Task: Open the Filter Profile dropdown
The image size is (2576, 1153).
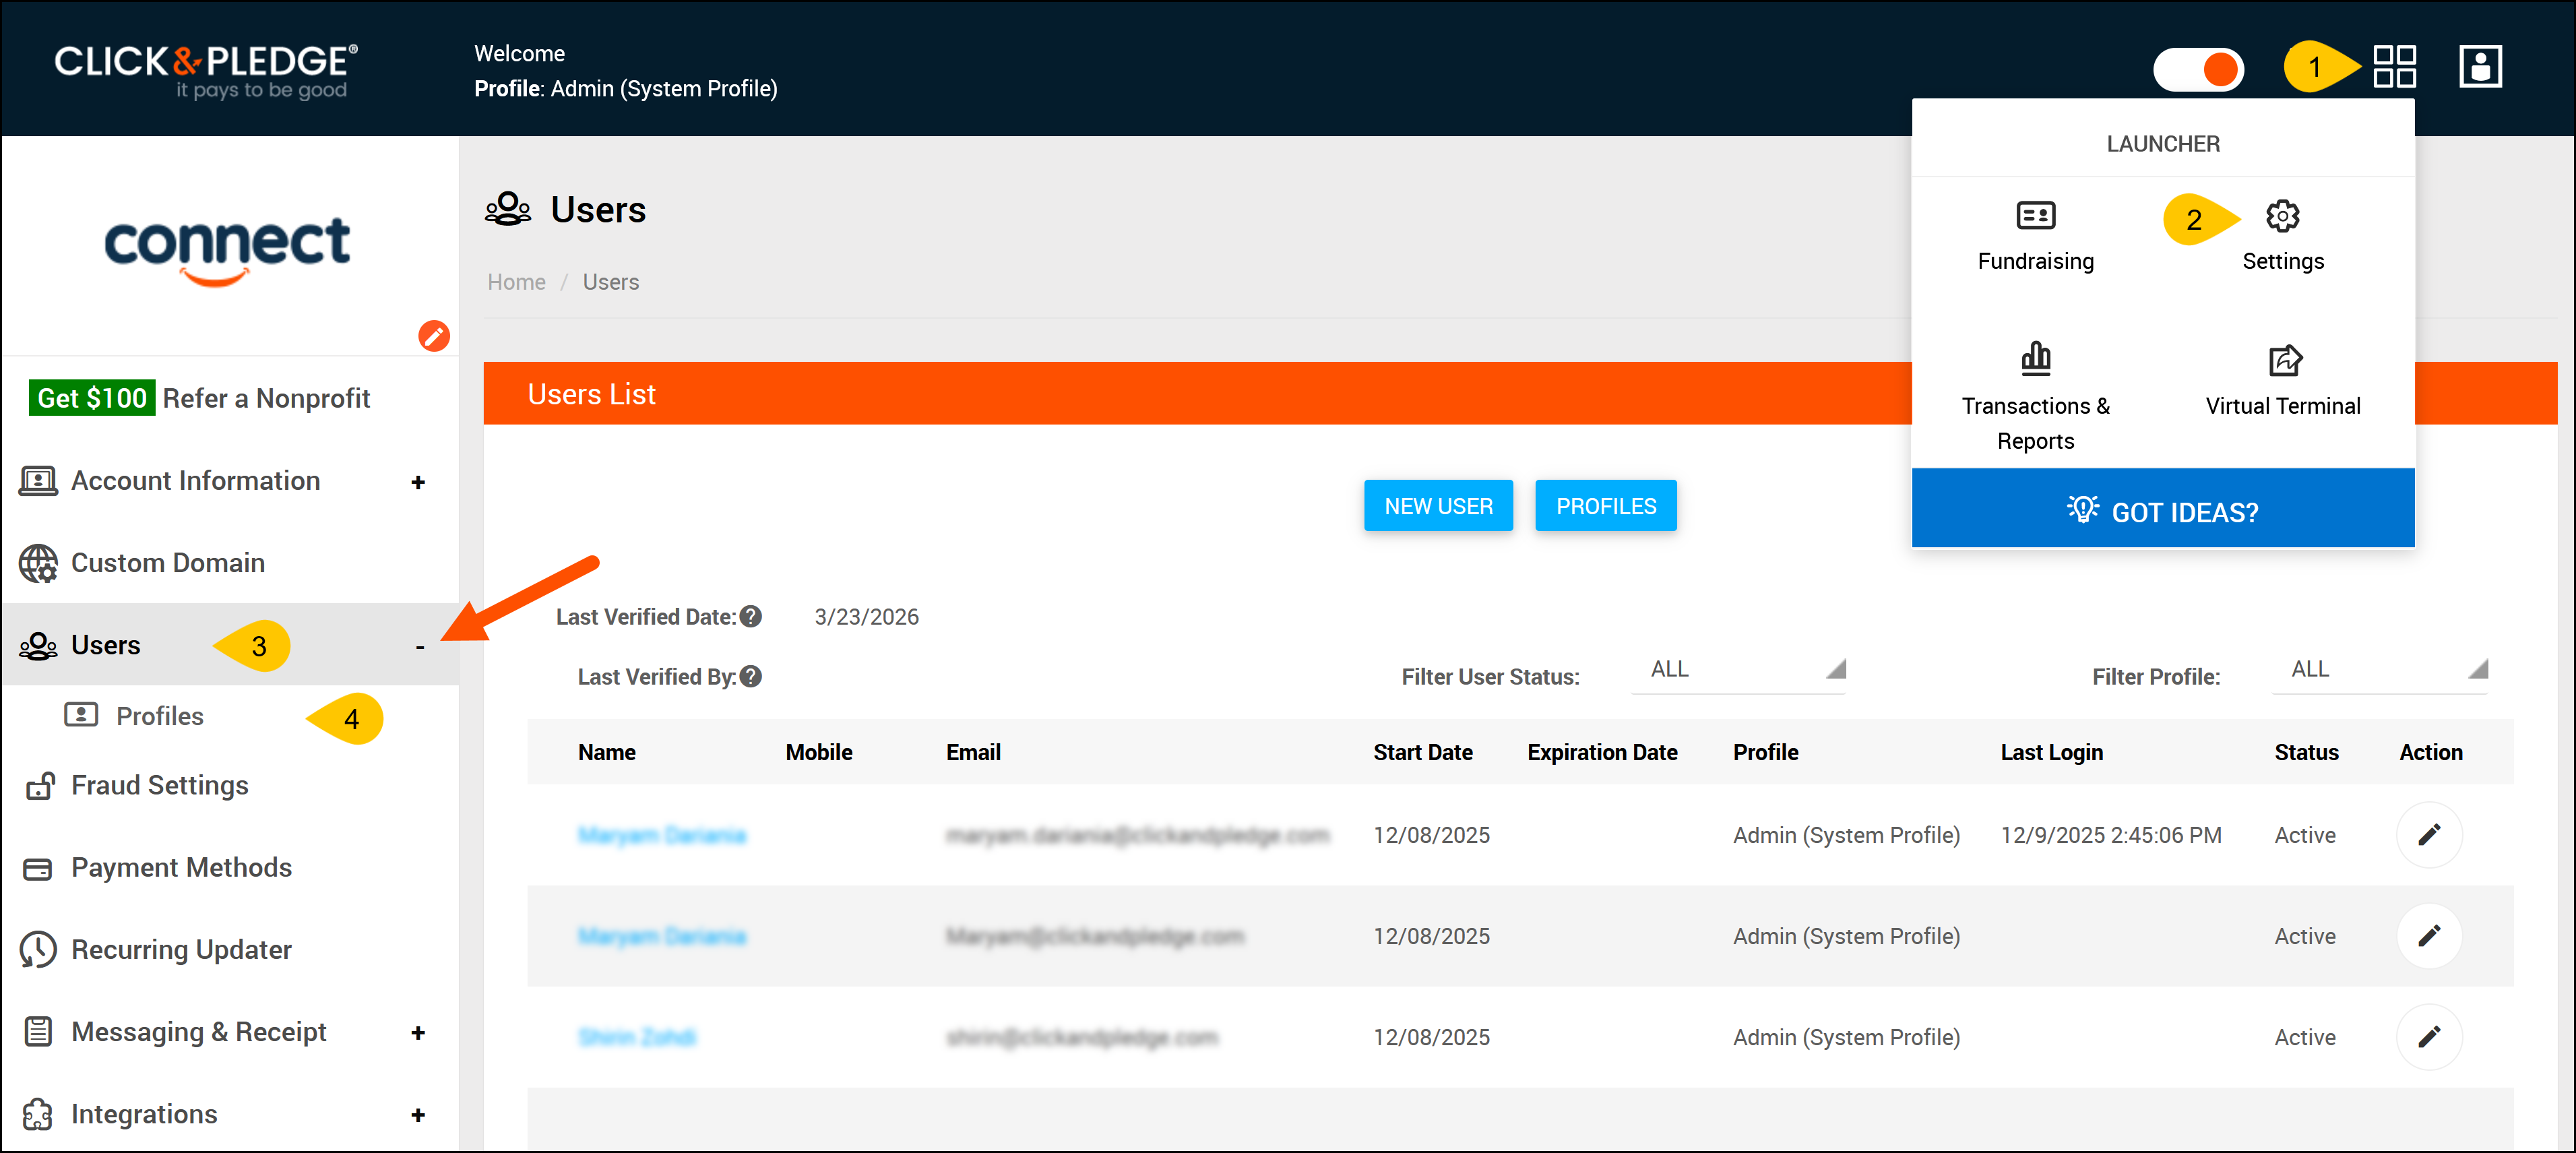Action: coord(2380,670)
